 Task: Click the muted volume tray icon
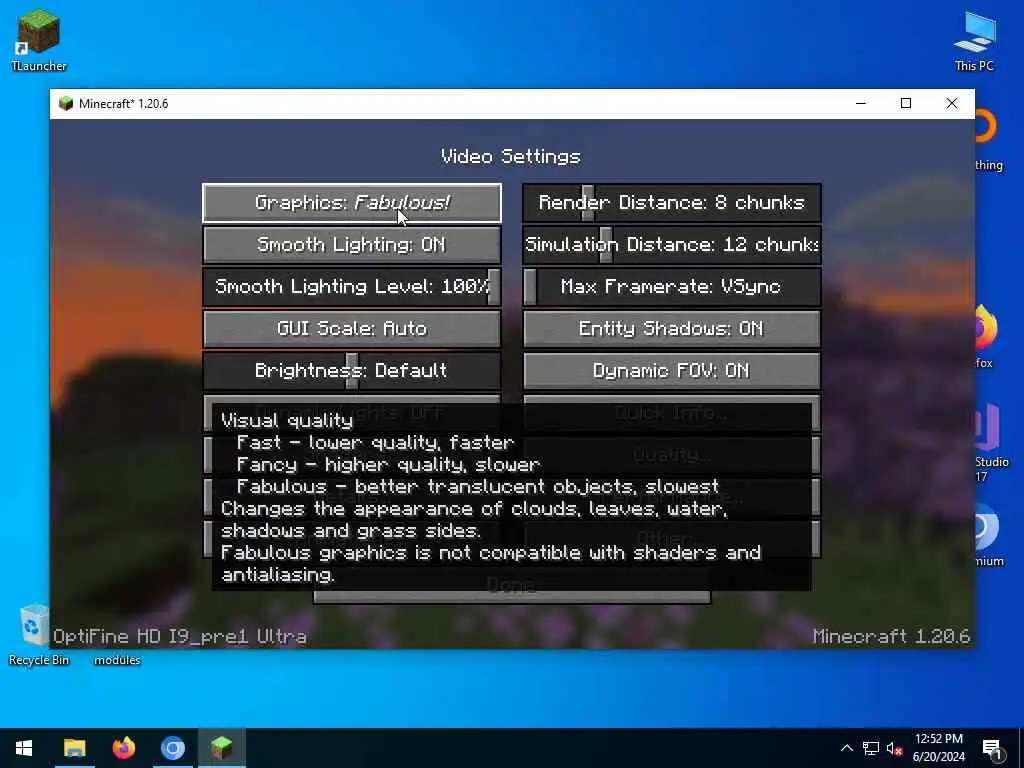pyautogui.click(x=894, y=748)
